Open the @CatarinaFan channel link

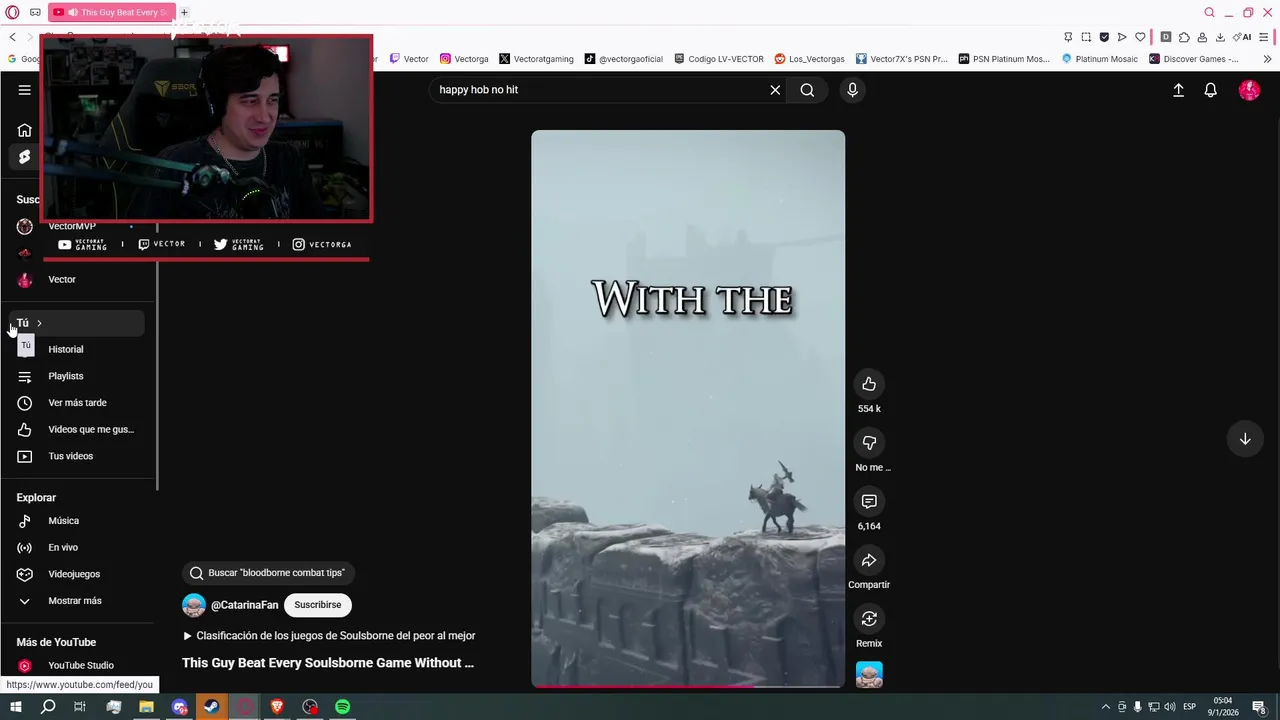pyautogui.click(x=244, y=605)
